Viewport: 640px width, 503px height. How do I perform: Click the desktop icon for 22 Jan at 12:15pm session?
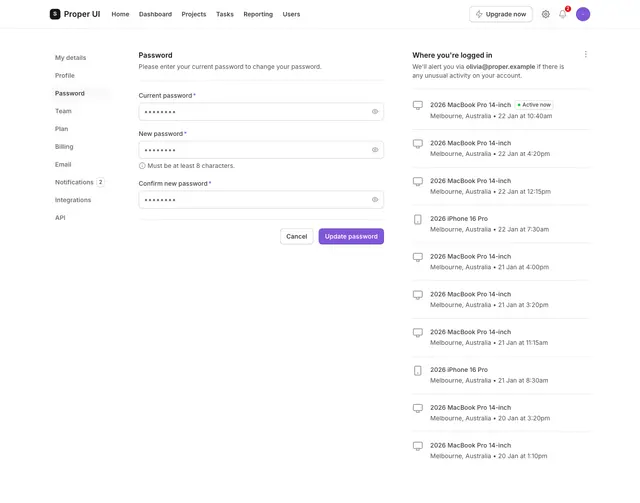418,181
